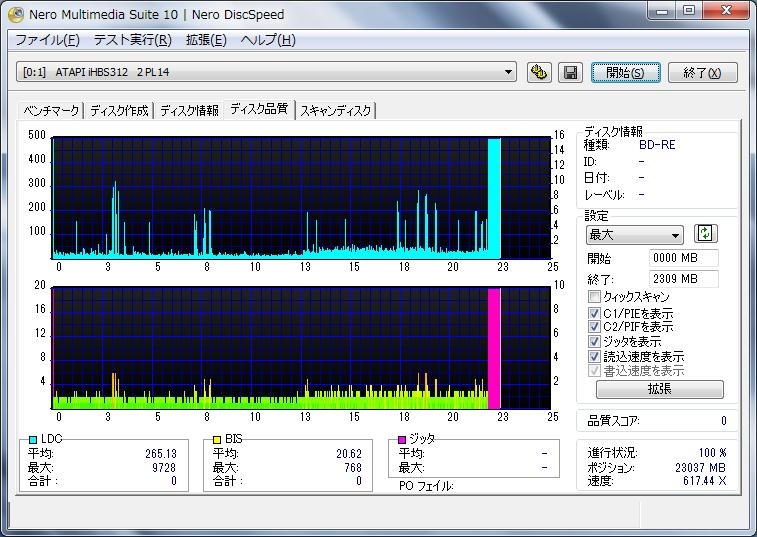
Task: Click the BIS maximum value 768
Action: pyautogui.click(x=353, y=467)
